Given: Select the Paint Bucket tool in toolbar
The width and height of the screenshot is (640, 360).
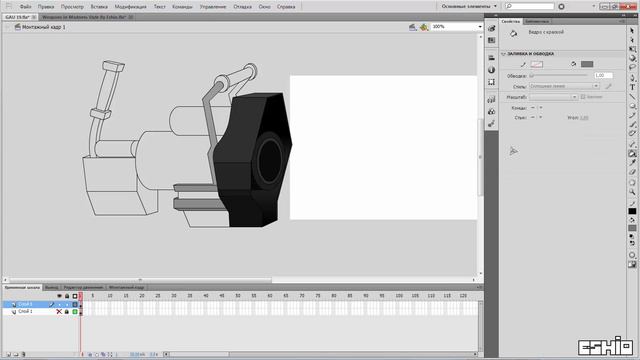Looking at the screenshot, I should click(632, 153).
